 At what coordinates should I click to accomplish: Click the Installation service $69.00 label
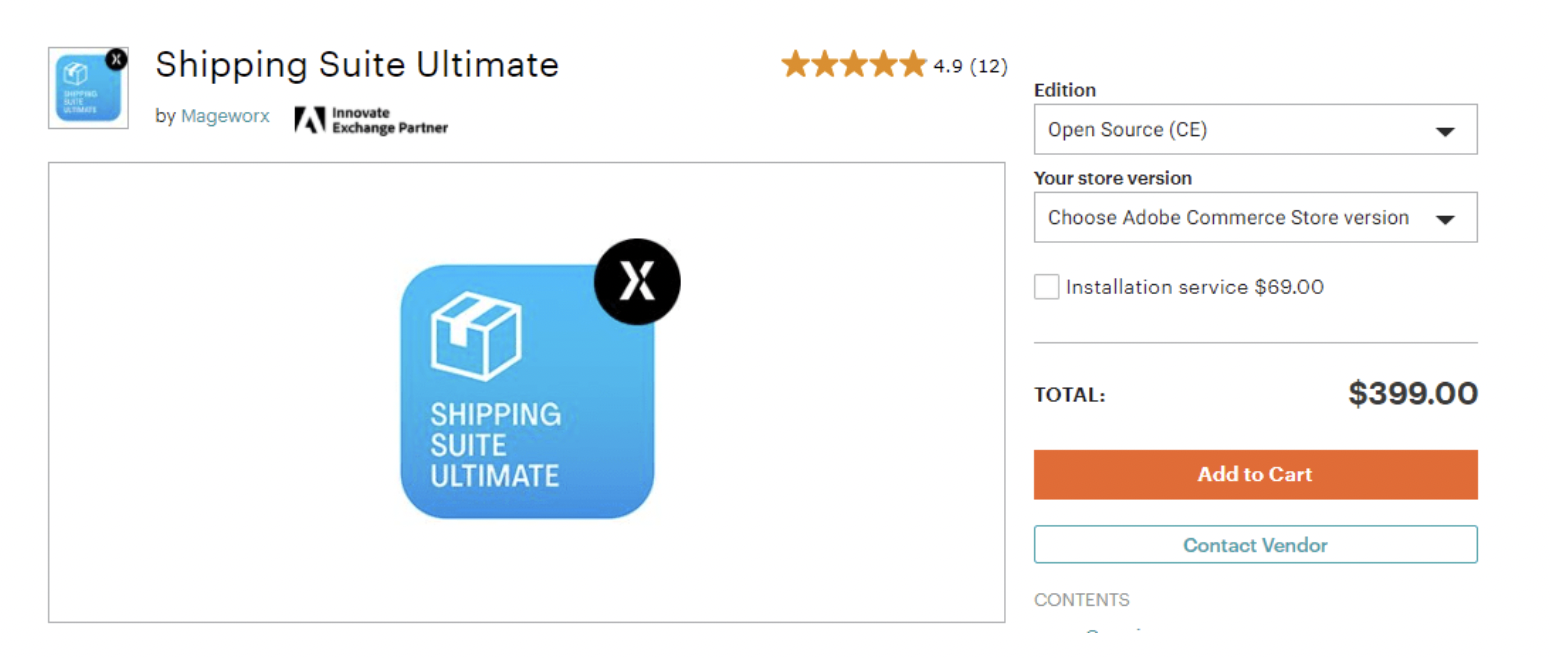point(1195,287)
